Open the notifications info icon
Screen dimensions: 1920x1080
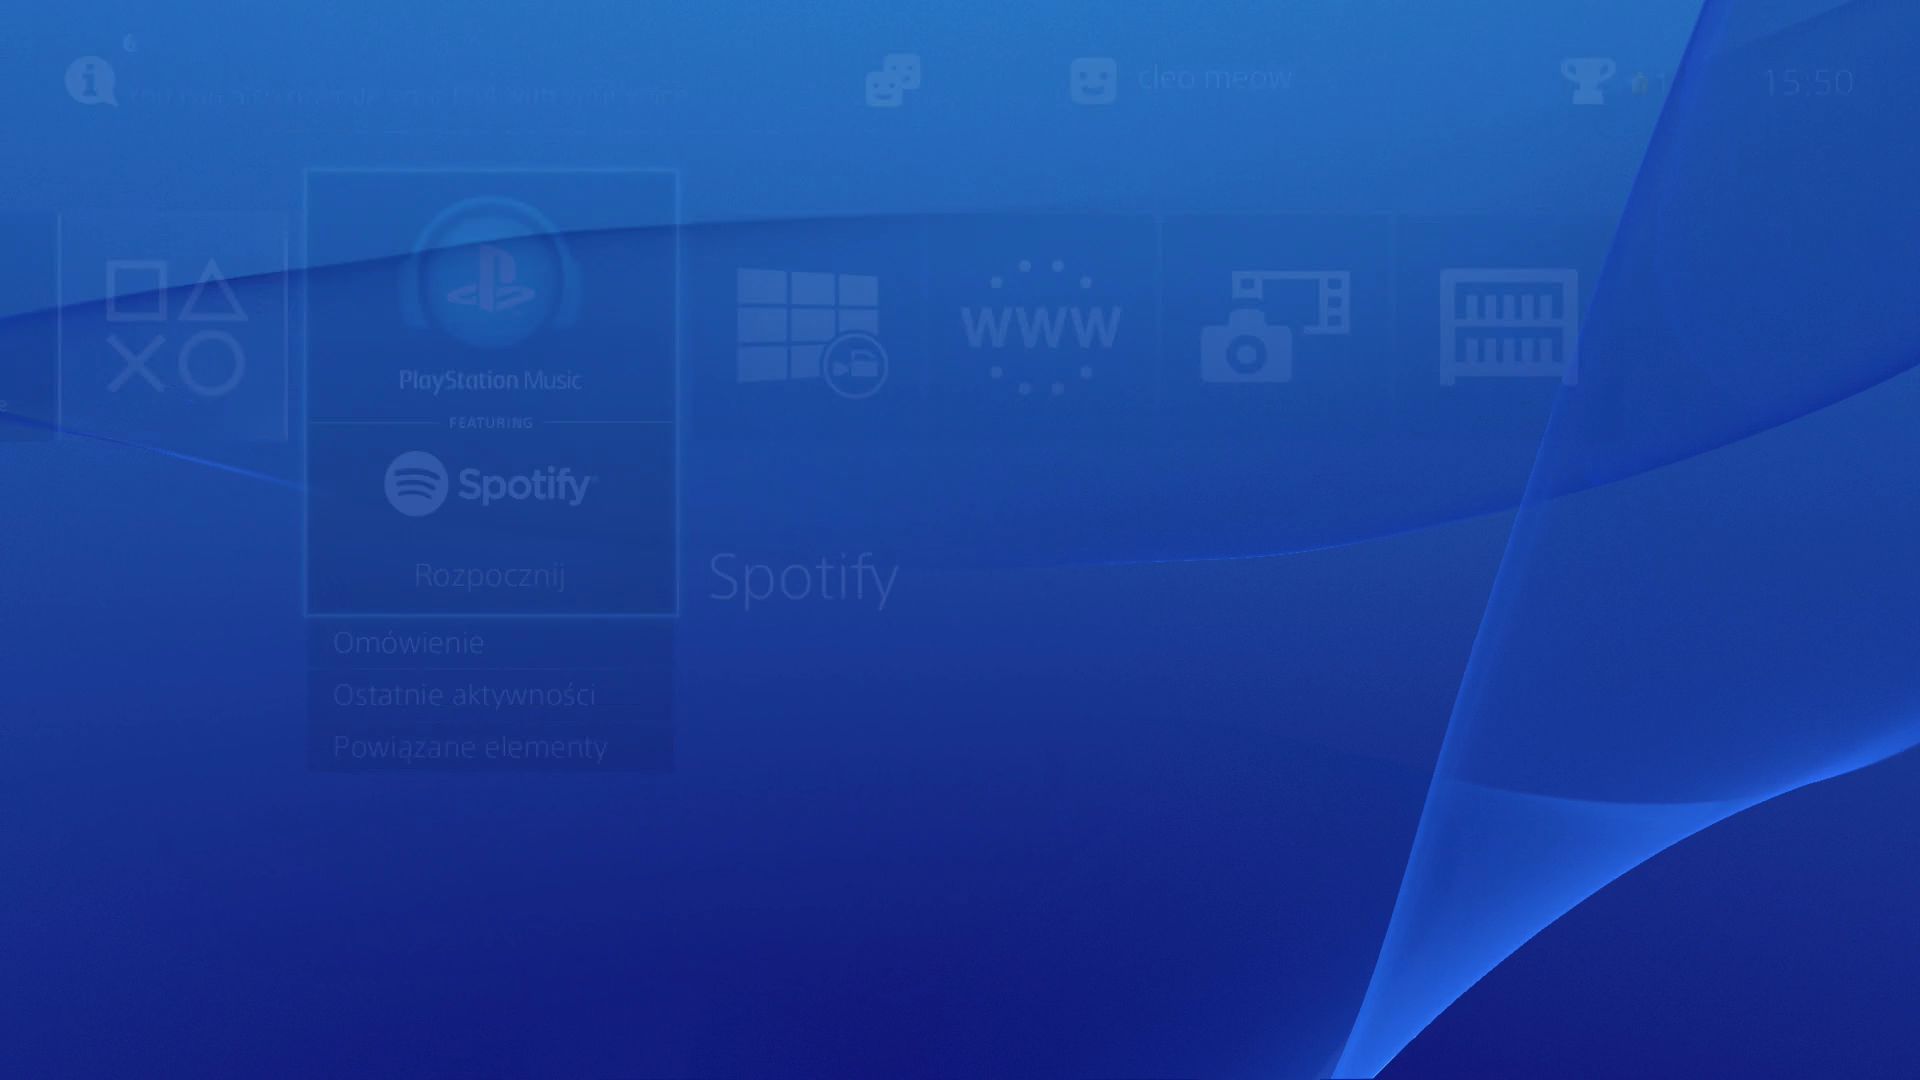pos(90,80)
